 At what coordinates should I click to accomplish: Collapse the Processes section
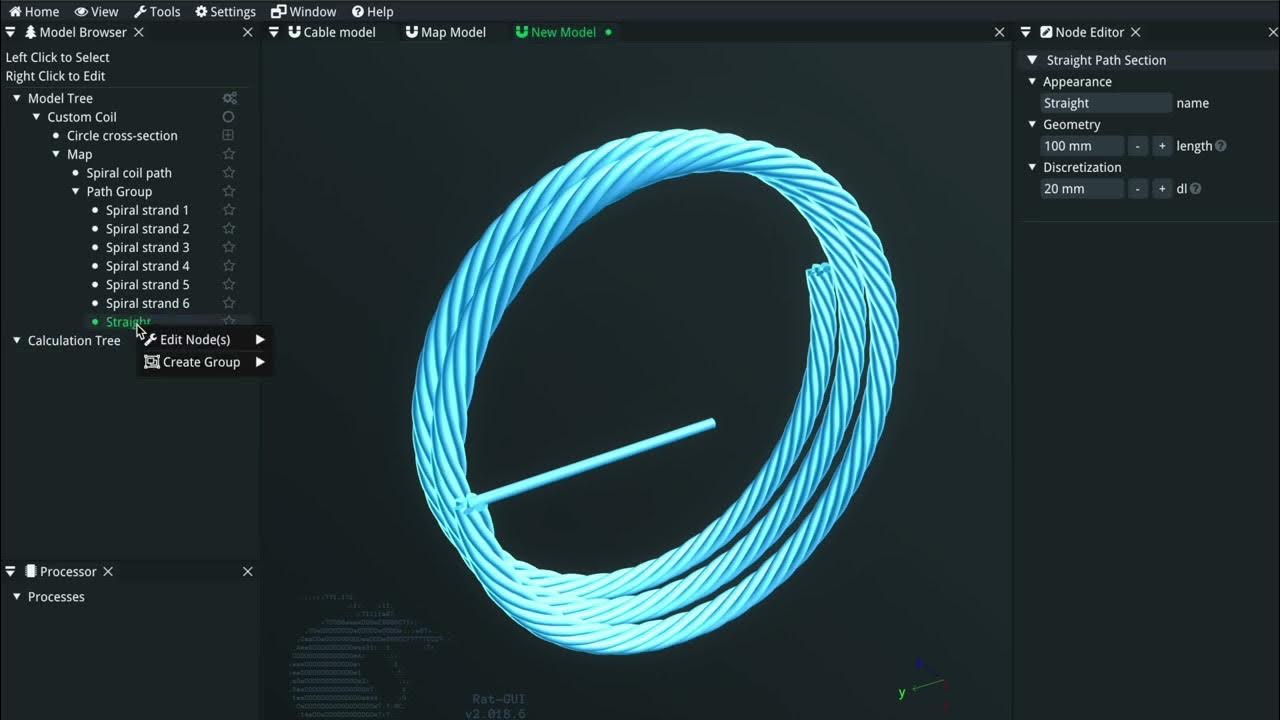click(17, 597)
